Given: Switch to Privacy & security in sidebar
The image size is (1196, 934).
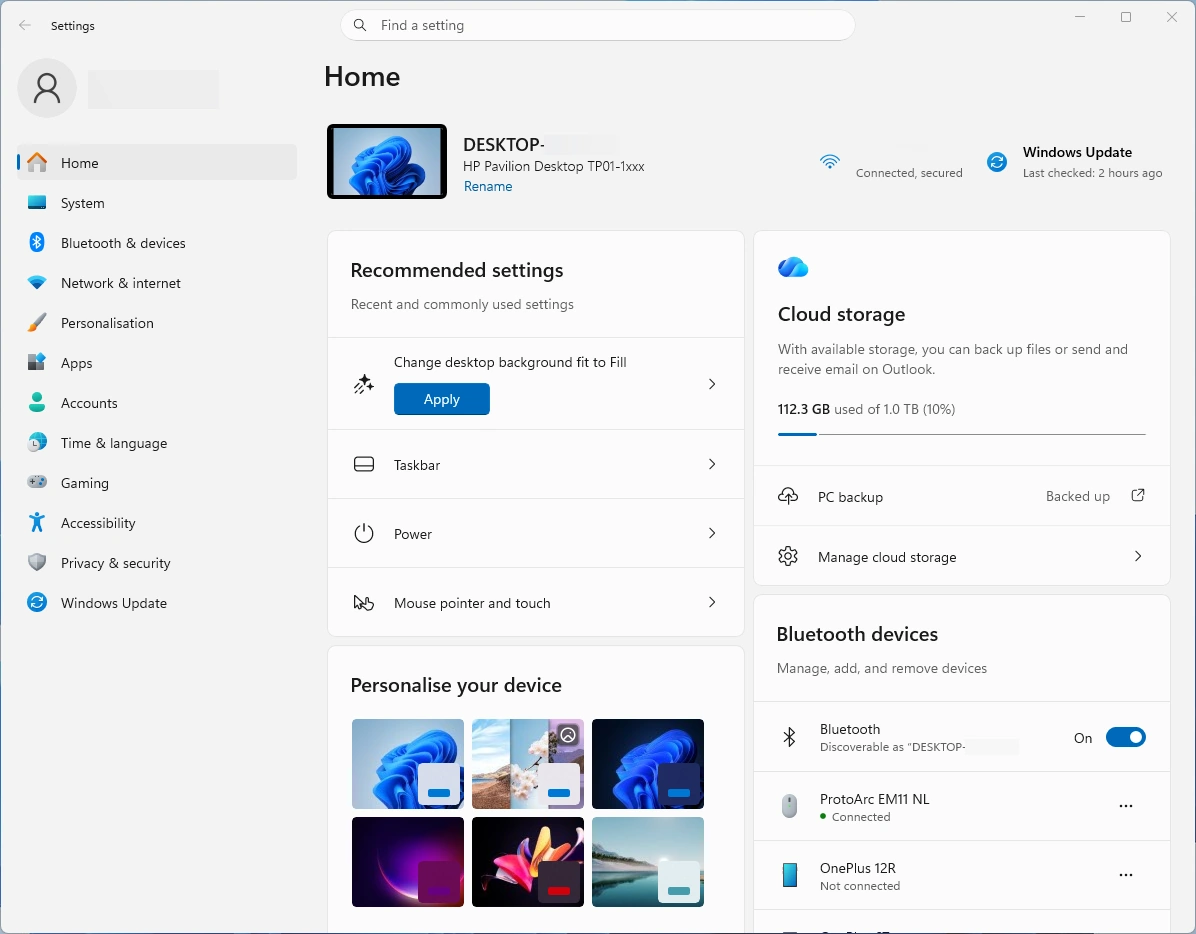Looking at the screenshot, I should pyautogui.click(x=38, y=562).
